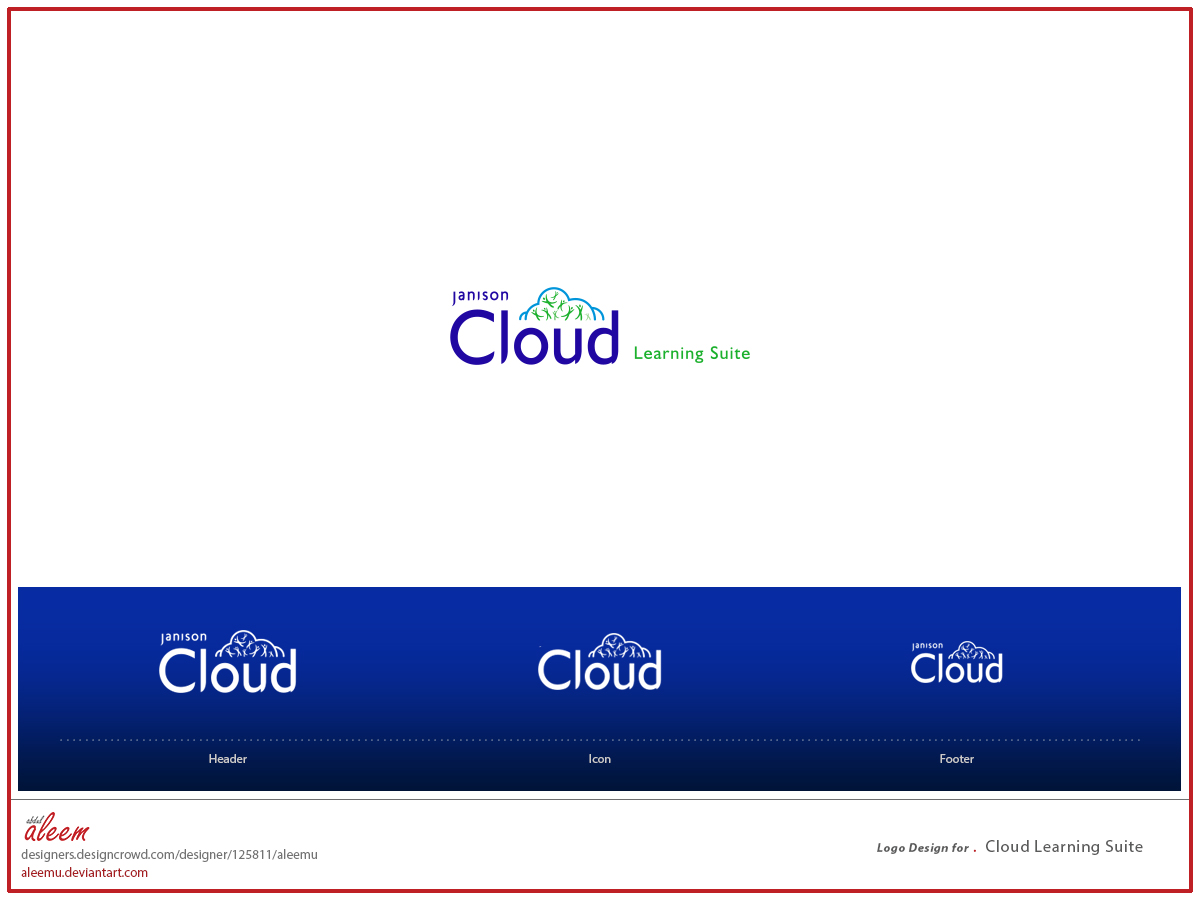
Task: Select the Footer logo variant
Action: [x=957, y=663]
